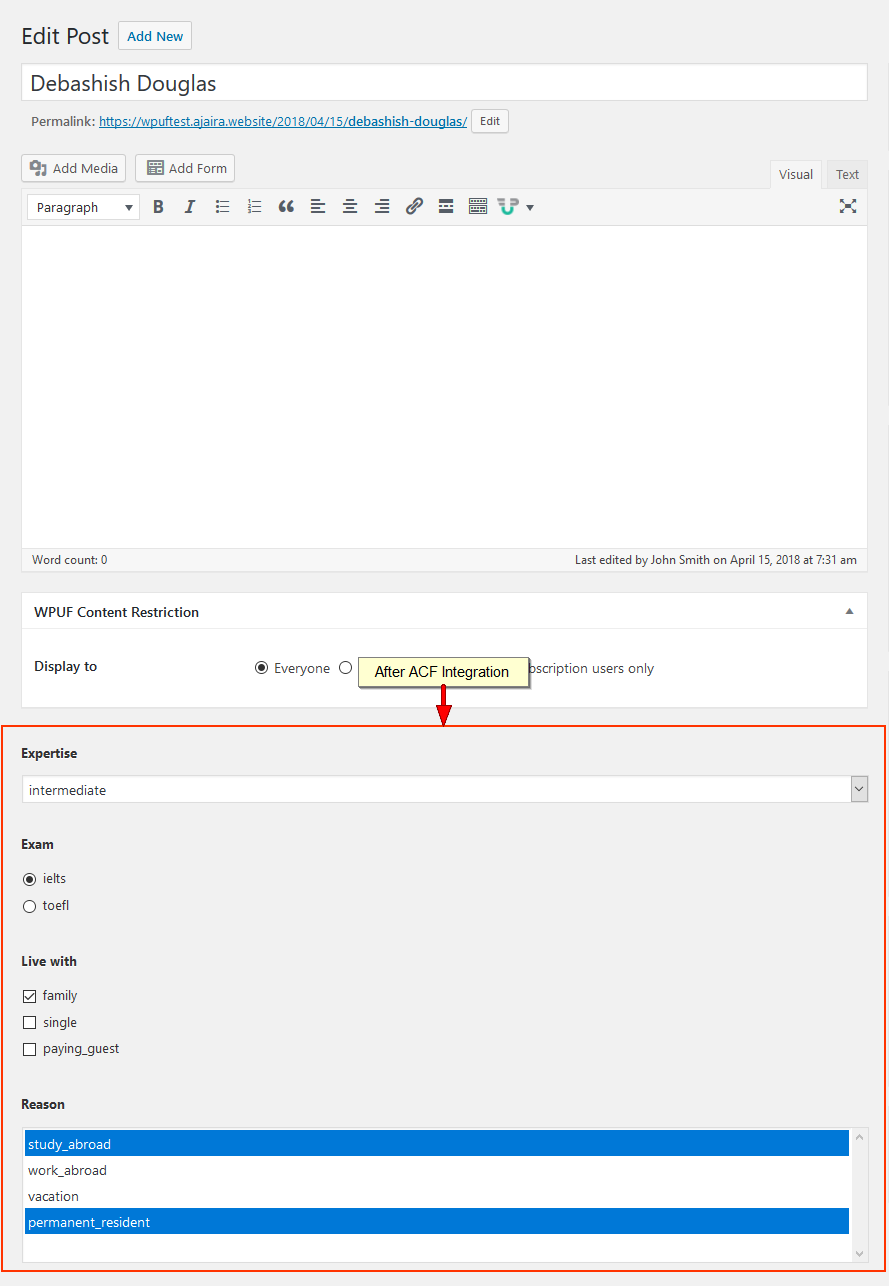This screenshot has width=896, height=1286.
Task: Switch to the Text editor tab
Action: (847, 174)
